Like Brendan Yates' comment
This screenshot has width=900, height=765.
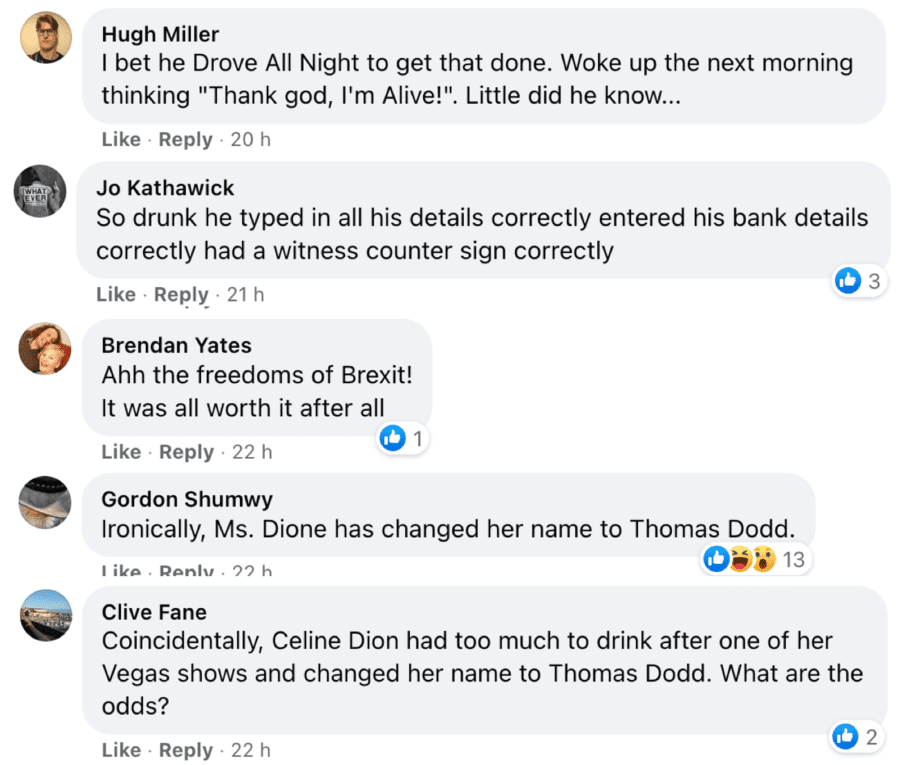[x=121, y=451]
